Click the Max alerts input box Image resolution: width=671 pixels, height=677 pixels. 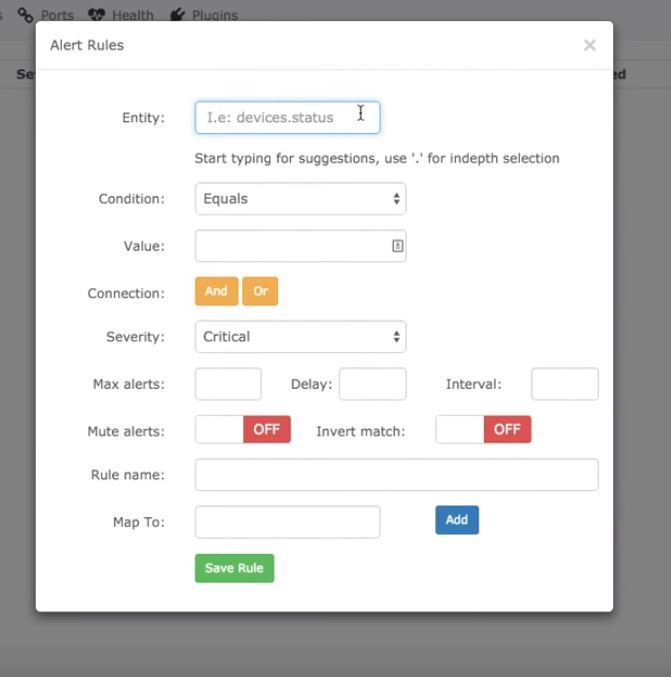(228, 384)
